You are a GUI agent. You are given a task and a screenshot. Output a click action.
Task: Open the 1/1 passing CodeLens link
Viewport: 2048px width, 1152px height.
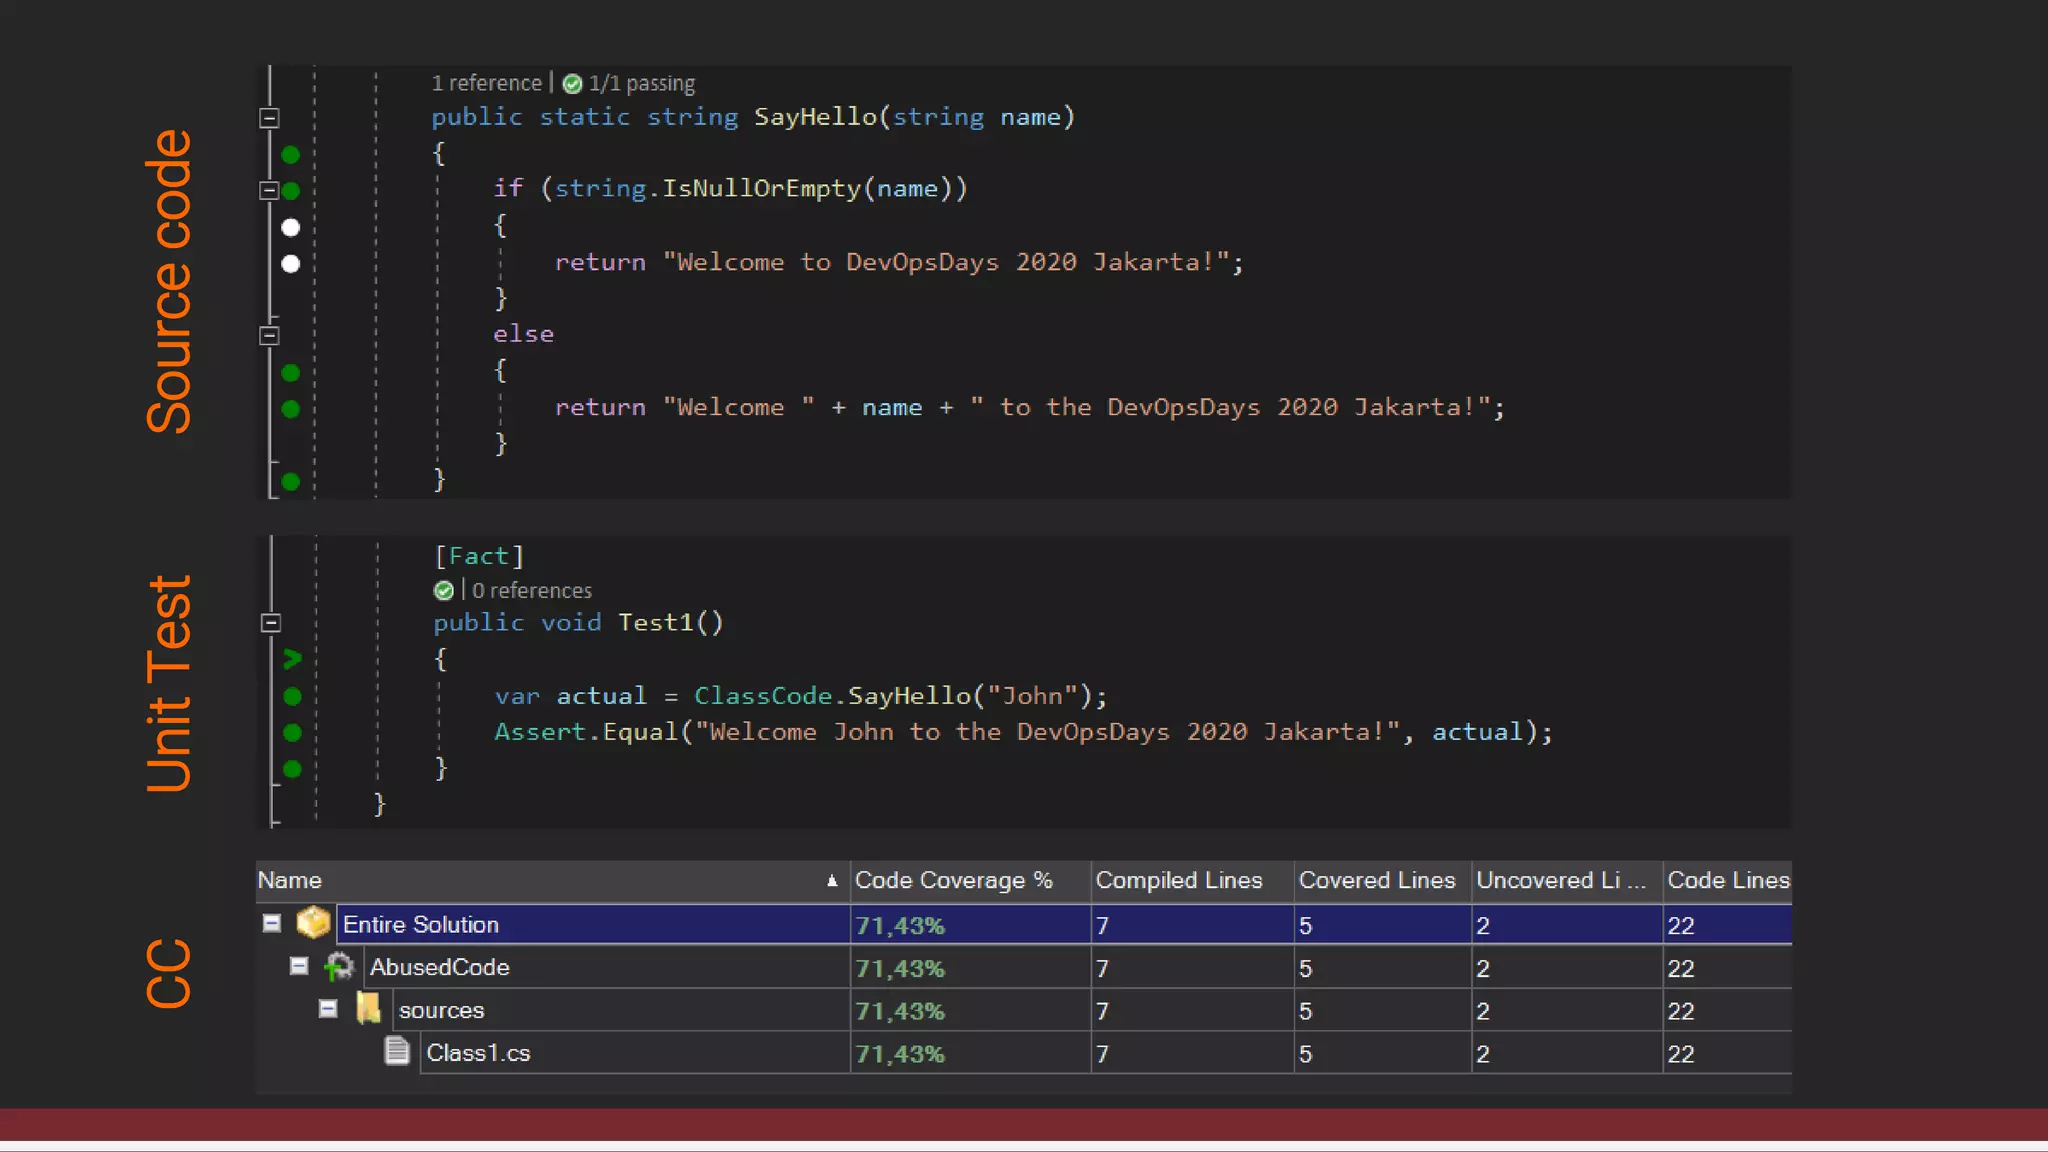(641, 83)
